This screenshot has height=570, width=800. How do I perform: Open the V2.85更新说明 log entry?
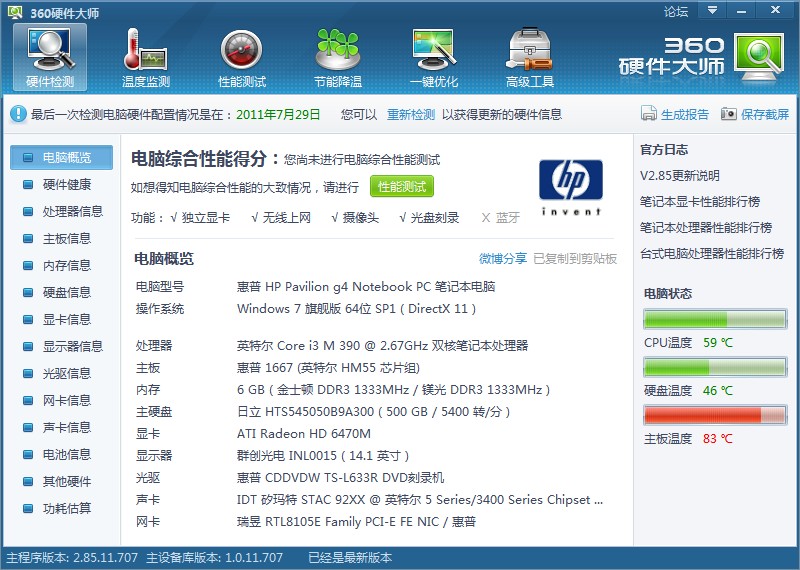[x=680, y=176]
